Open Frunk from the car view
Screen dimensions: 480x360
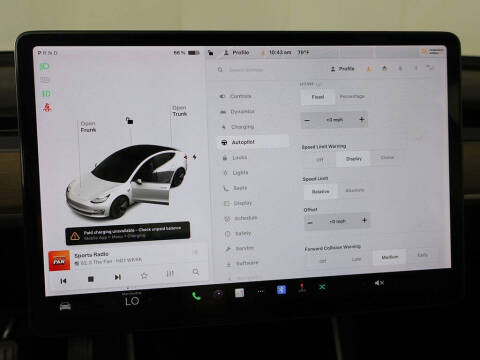point(88,127)
